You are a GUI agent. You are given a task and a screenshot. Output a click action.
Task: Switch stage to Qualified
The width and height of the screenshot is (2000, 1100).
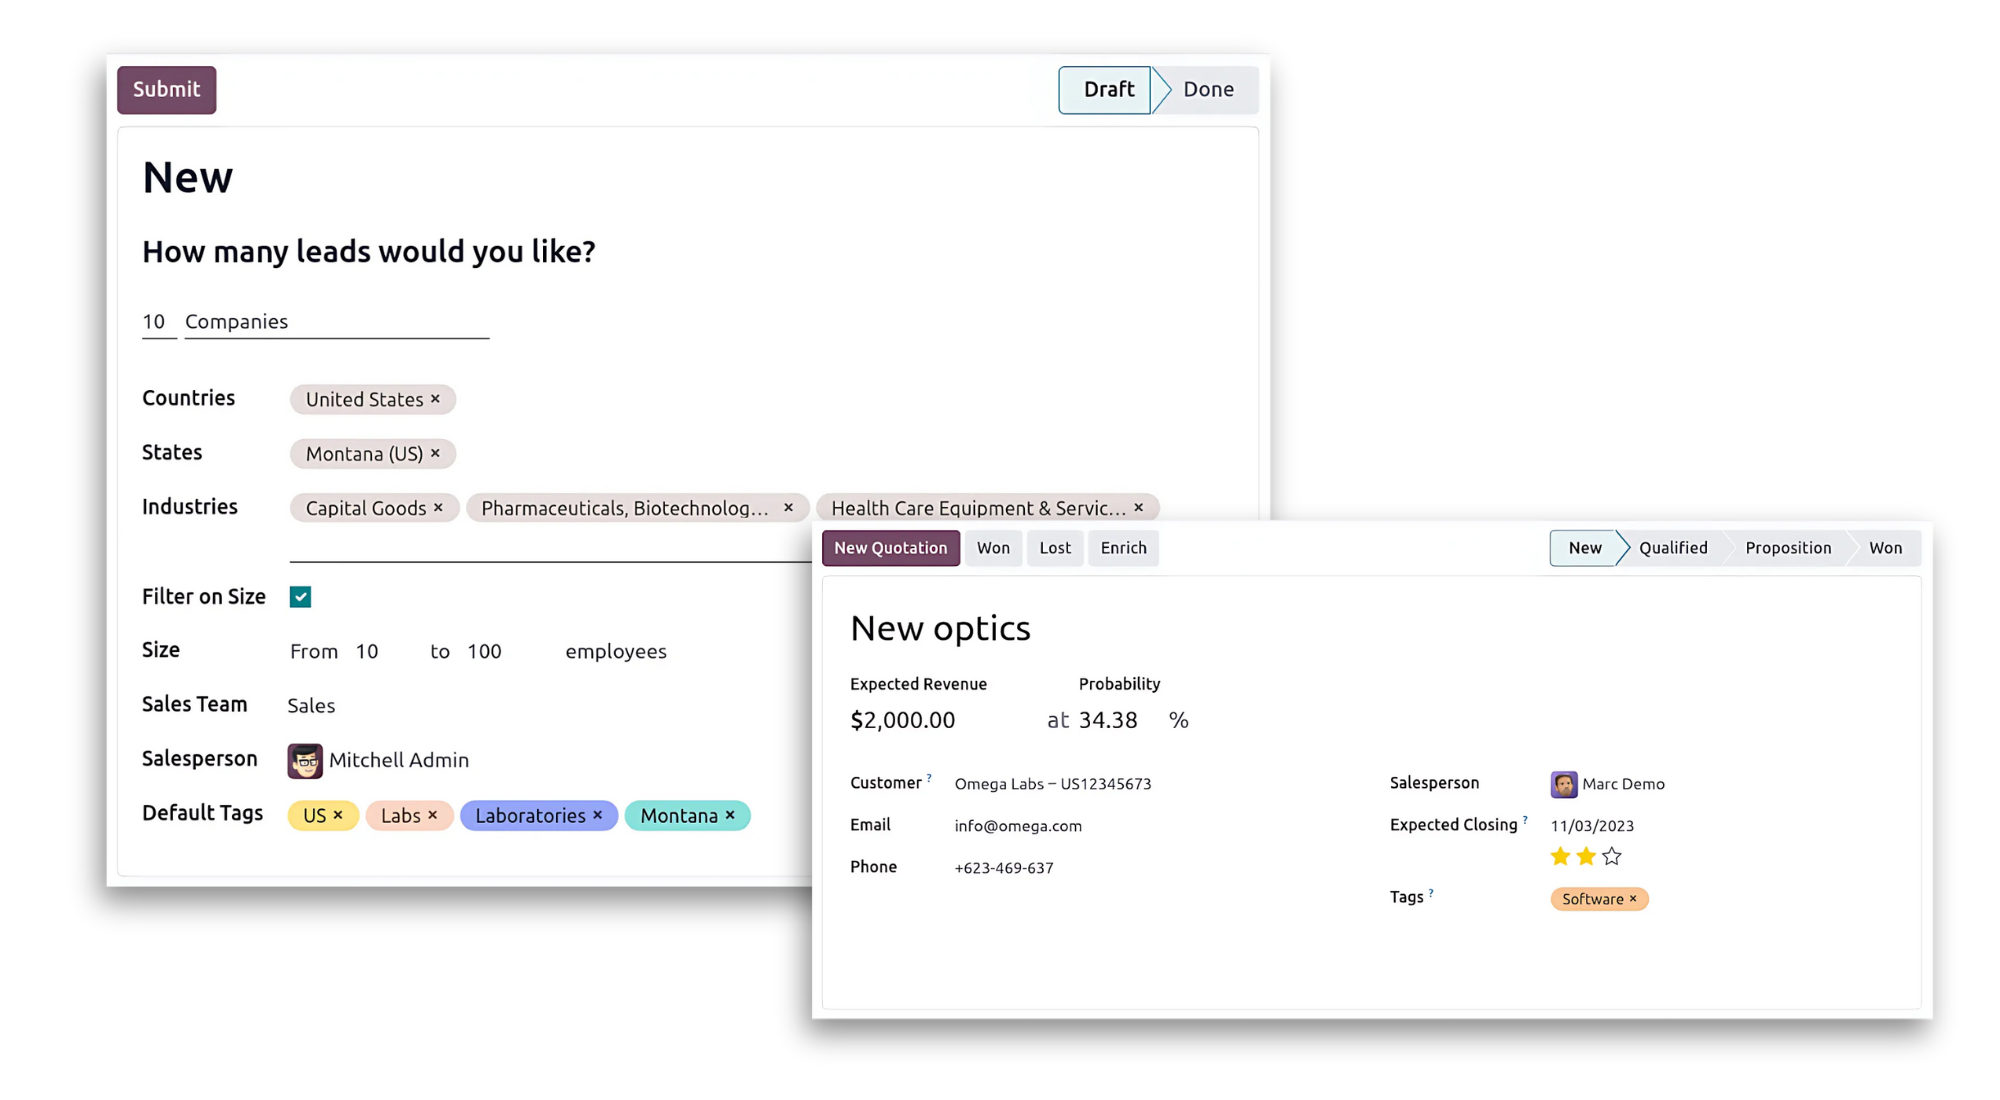(x=1673, y=548)
